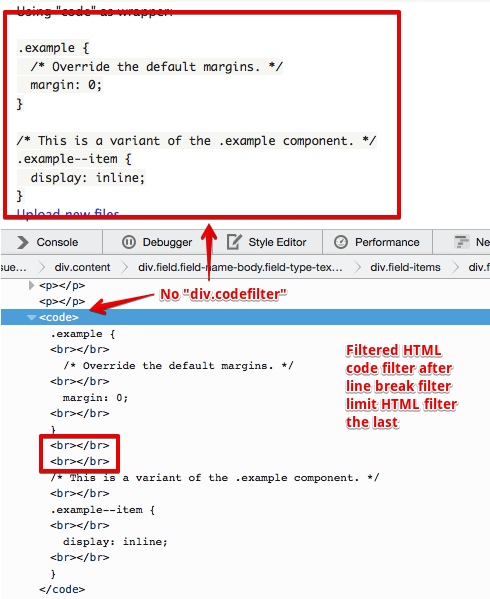Open the Style Editor tab
Viewport: 490px width, 599px height.
pyautogui.click(x=267, y=242)
